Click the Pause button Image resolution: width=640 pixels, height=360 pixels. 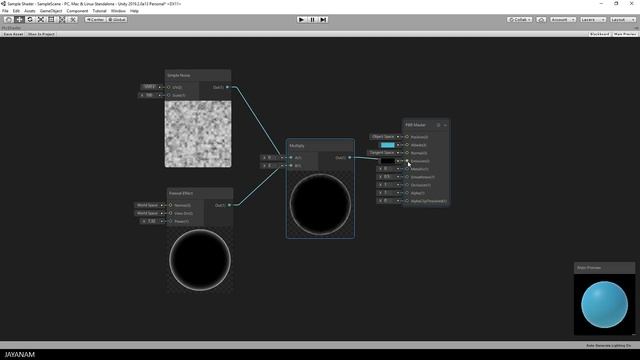click(312, 20)
